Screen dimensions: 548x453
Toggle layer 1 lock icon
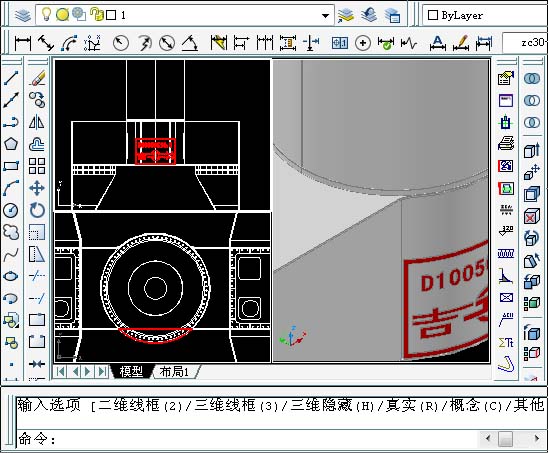[96, 15]
